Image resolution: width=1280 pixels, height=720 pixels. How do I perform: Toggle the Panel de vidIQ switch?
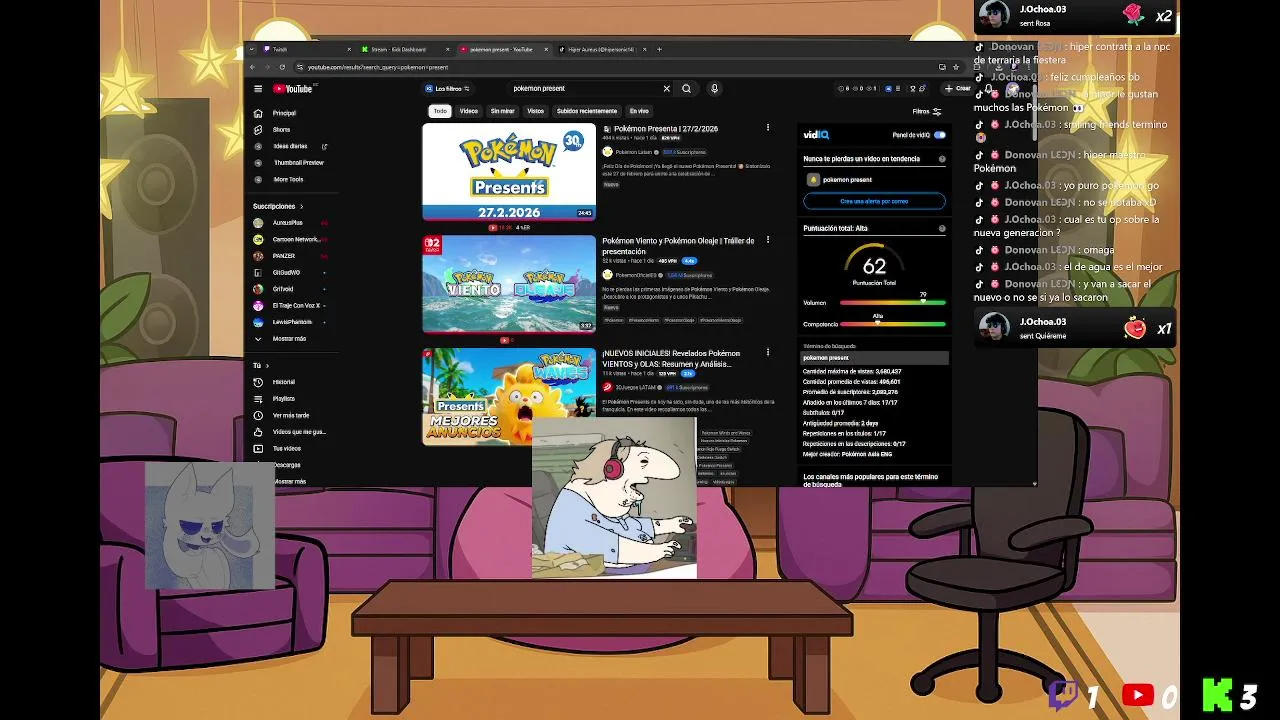tap(939, 135)
